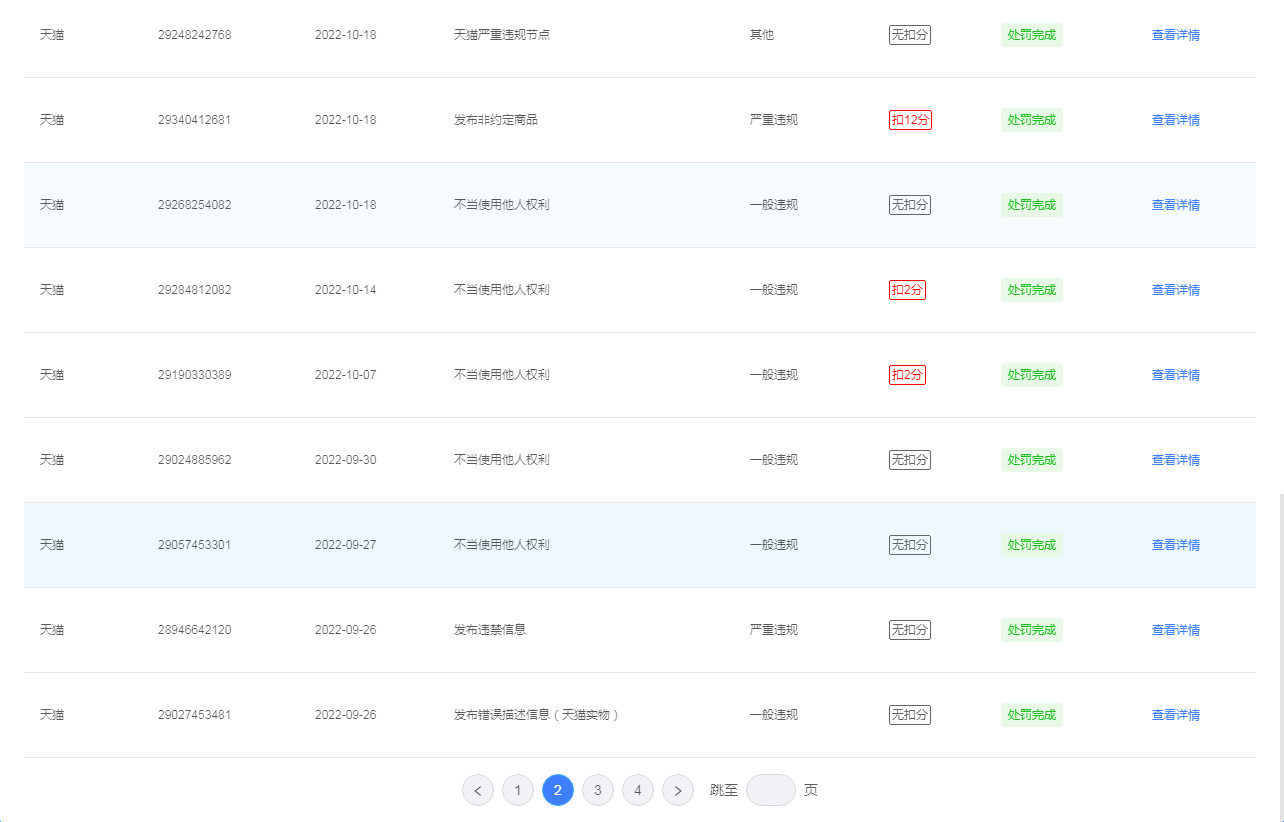Click 处罚完成 status in row 29057453301
This screenshot has height=822, width=1284.
pyautogui.click(x=1031, y=545)
